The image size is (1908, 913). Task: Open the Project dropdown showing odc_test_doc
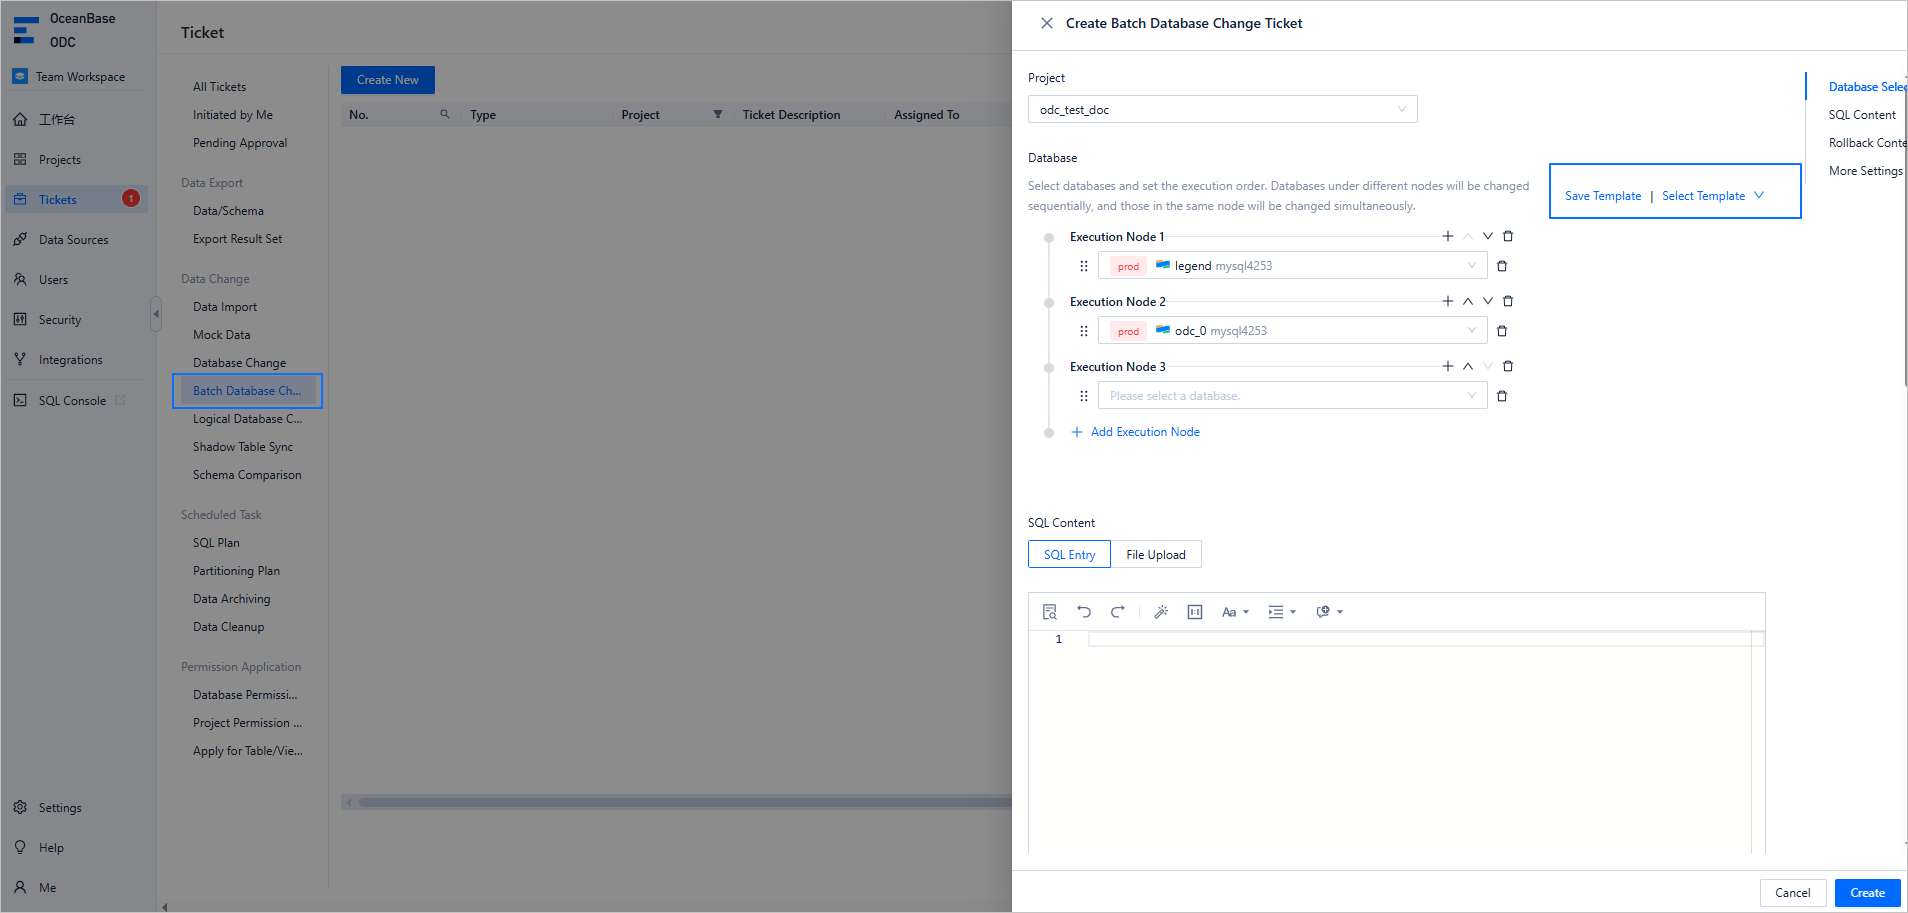click(1222, 110)
